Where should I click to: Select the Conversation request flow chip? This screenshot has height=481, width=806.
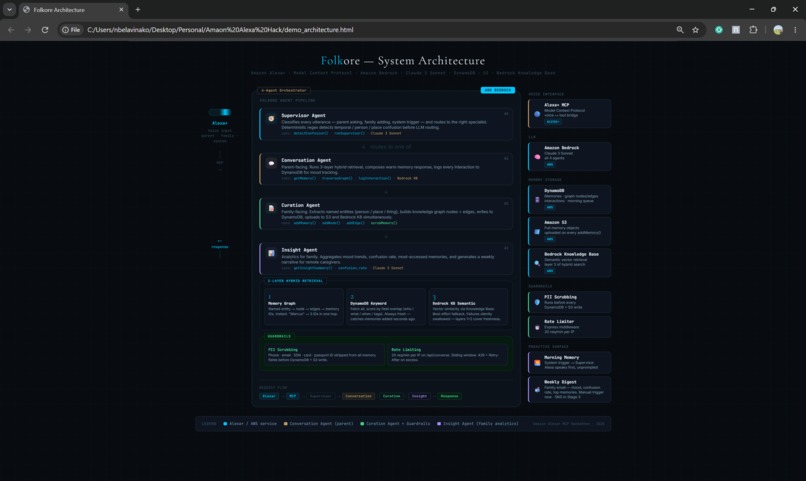(x=358, y=396)
